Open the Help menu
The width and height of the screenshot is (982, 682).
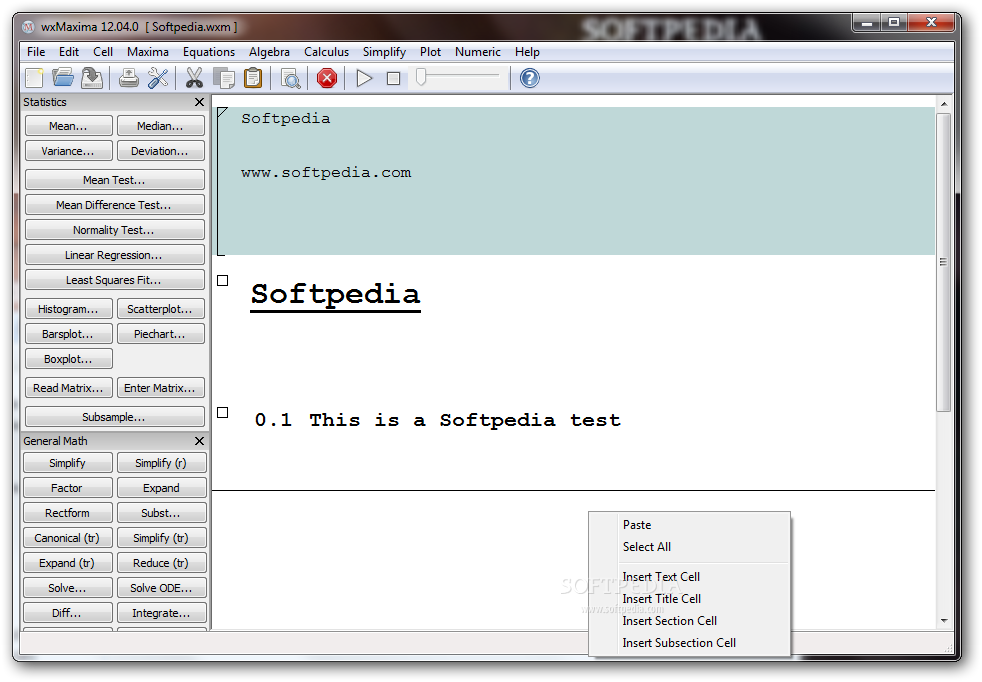(527, 52)
